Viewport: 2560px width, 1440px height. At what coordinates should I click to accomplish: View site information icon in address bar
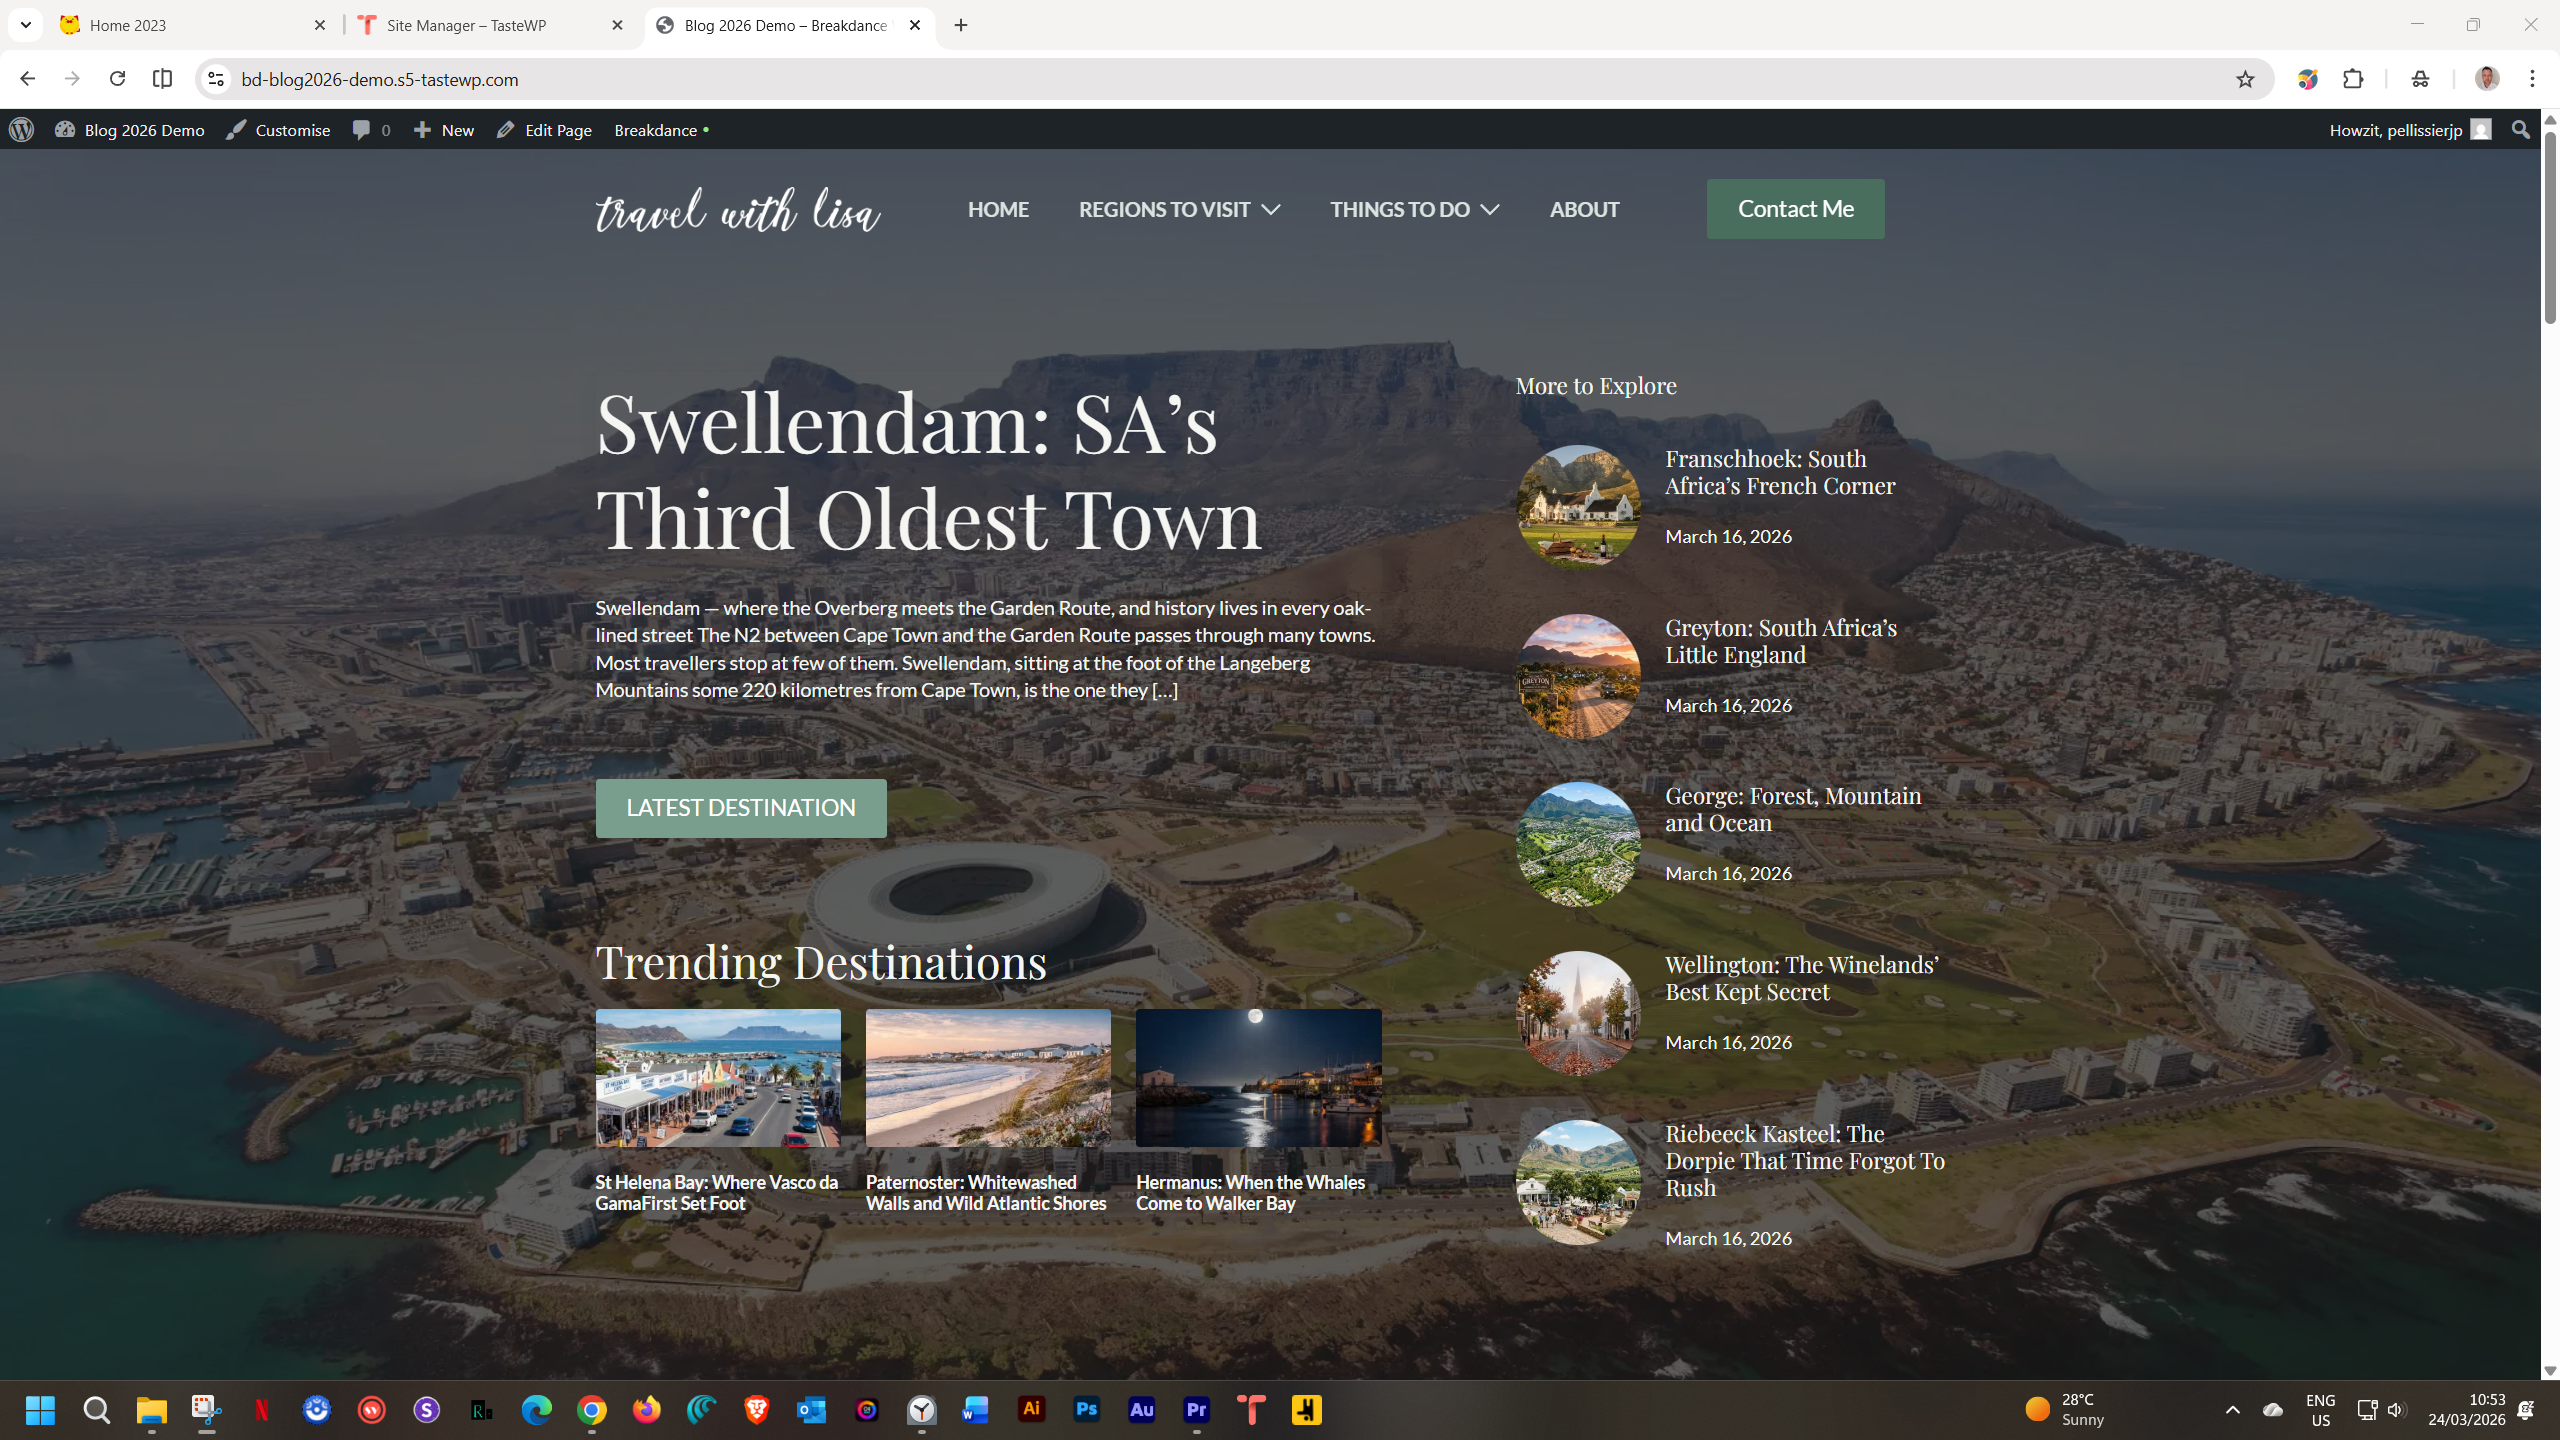coord(216,79)
